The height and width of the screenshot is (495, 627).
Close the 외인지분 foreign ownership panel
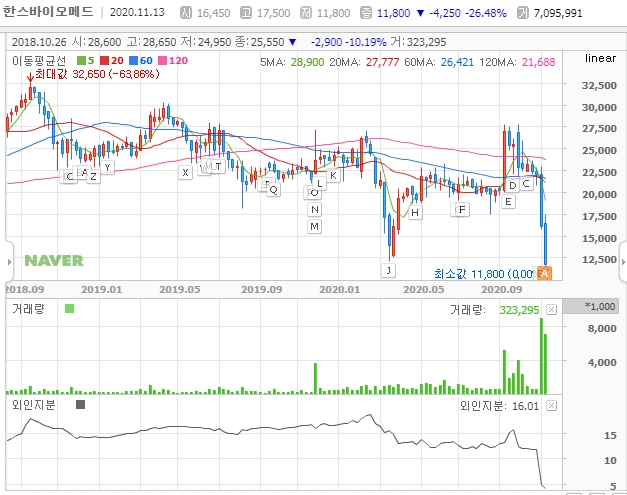click(551, 406)
